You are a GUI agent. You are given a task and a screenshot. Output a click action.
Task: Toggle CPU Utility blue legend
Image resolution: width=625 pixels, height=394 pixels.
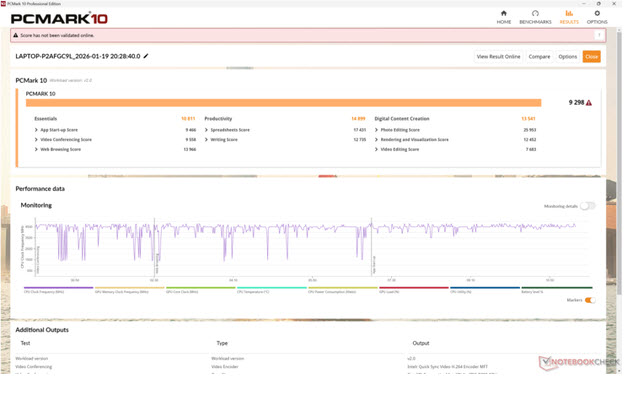(485, 290)
